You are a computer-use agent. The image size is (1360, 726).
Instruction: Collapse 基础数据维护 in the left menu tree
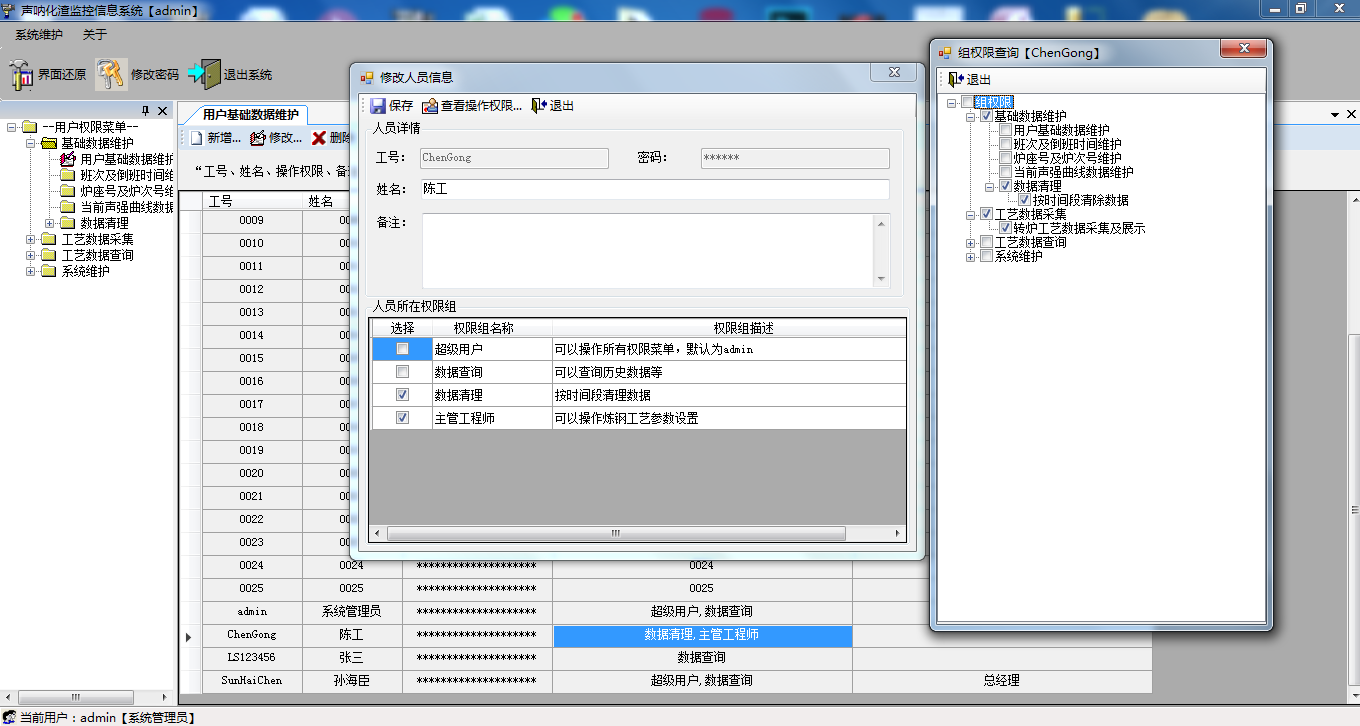pyautogui.click(x=31, y=143)
